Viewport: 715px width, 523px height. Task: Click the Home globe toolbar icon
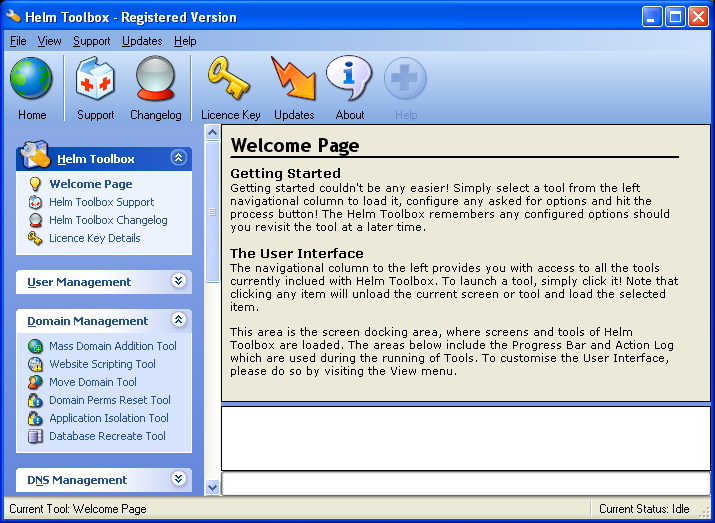[31, 78]
